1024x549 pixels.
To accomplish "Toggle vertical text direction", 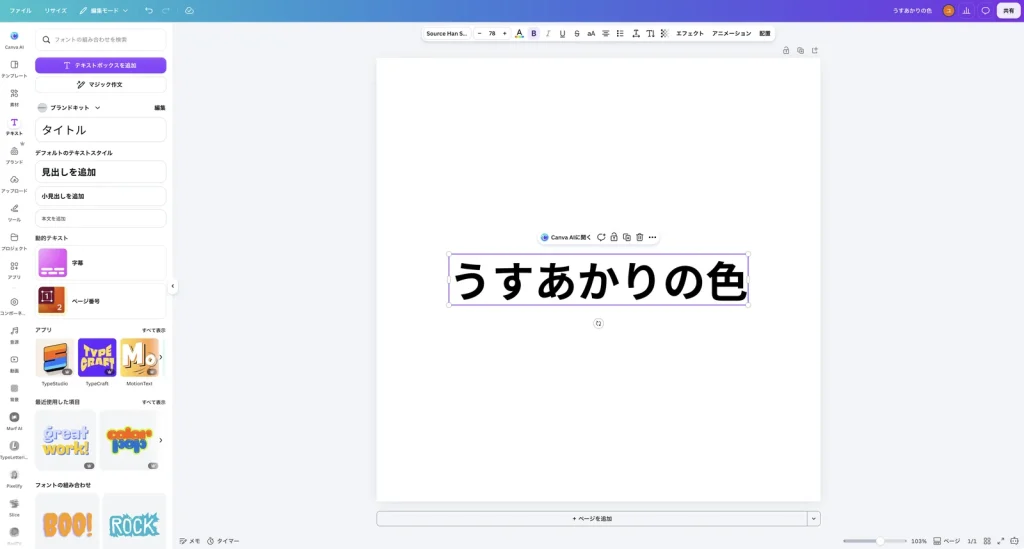I will click(x=650, y=33).
